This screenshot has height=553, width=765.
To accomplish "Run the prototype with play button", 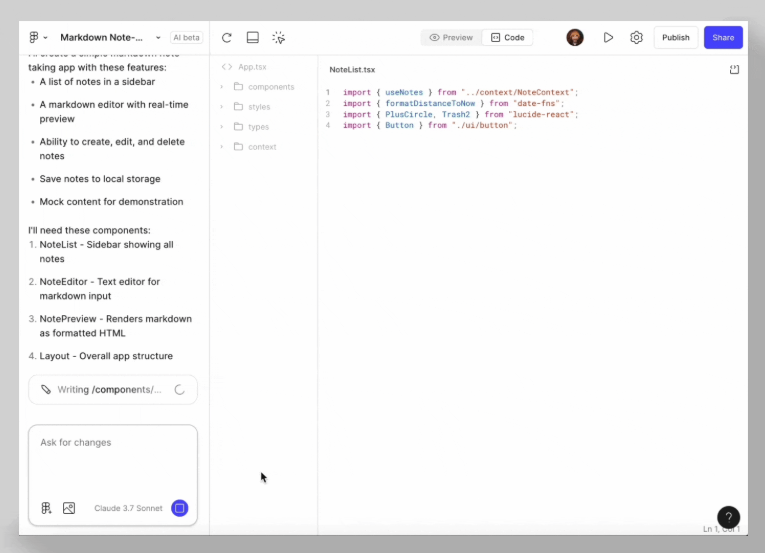I will [608, 38].
